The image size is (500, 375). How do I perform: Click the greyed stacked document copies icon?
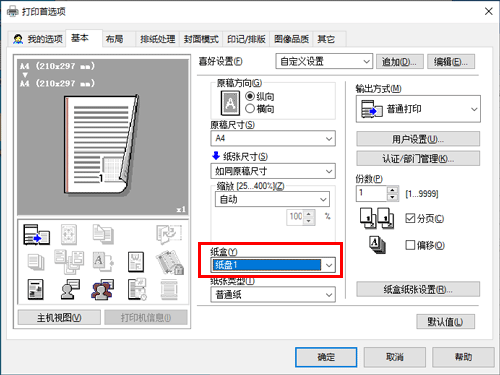click(103, 234)
